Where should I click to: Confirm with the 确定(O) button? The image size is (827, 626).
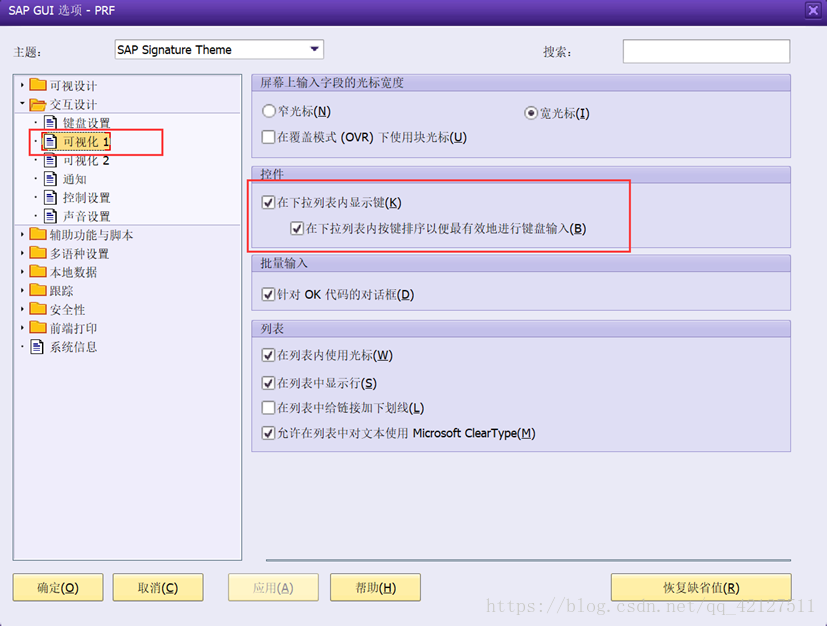coord(58,588)
